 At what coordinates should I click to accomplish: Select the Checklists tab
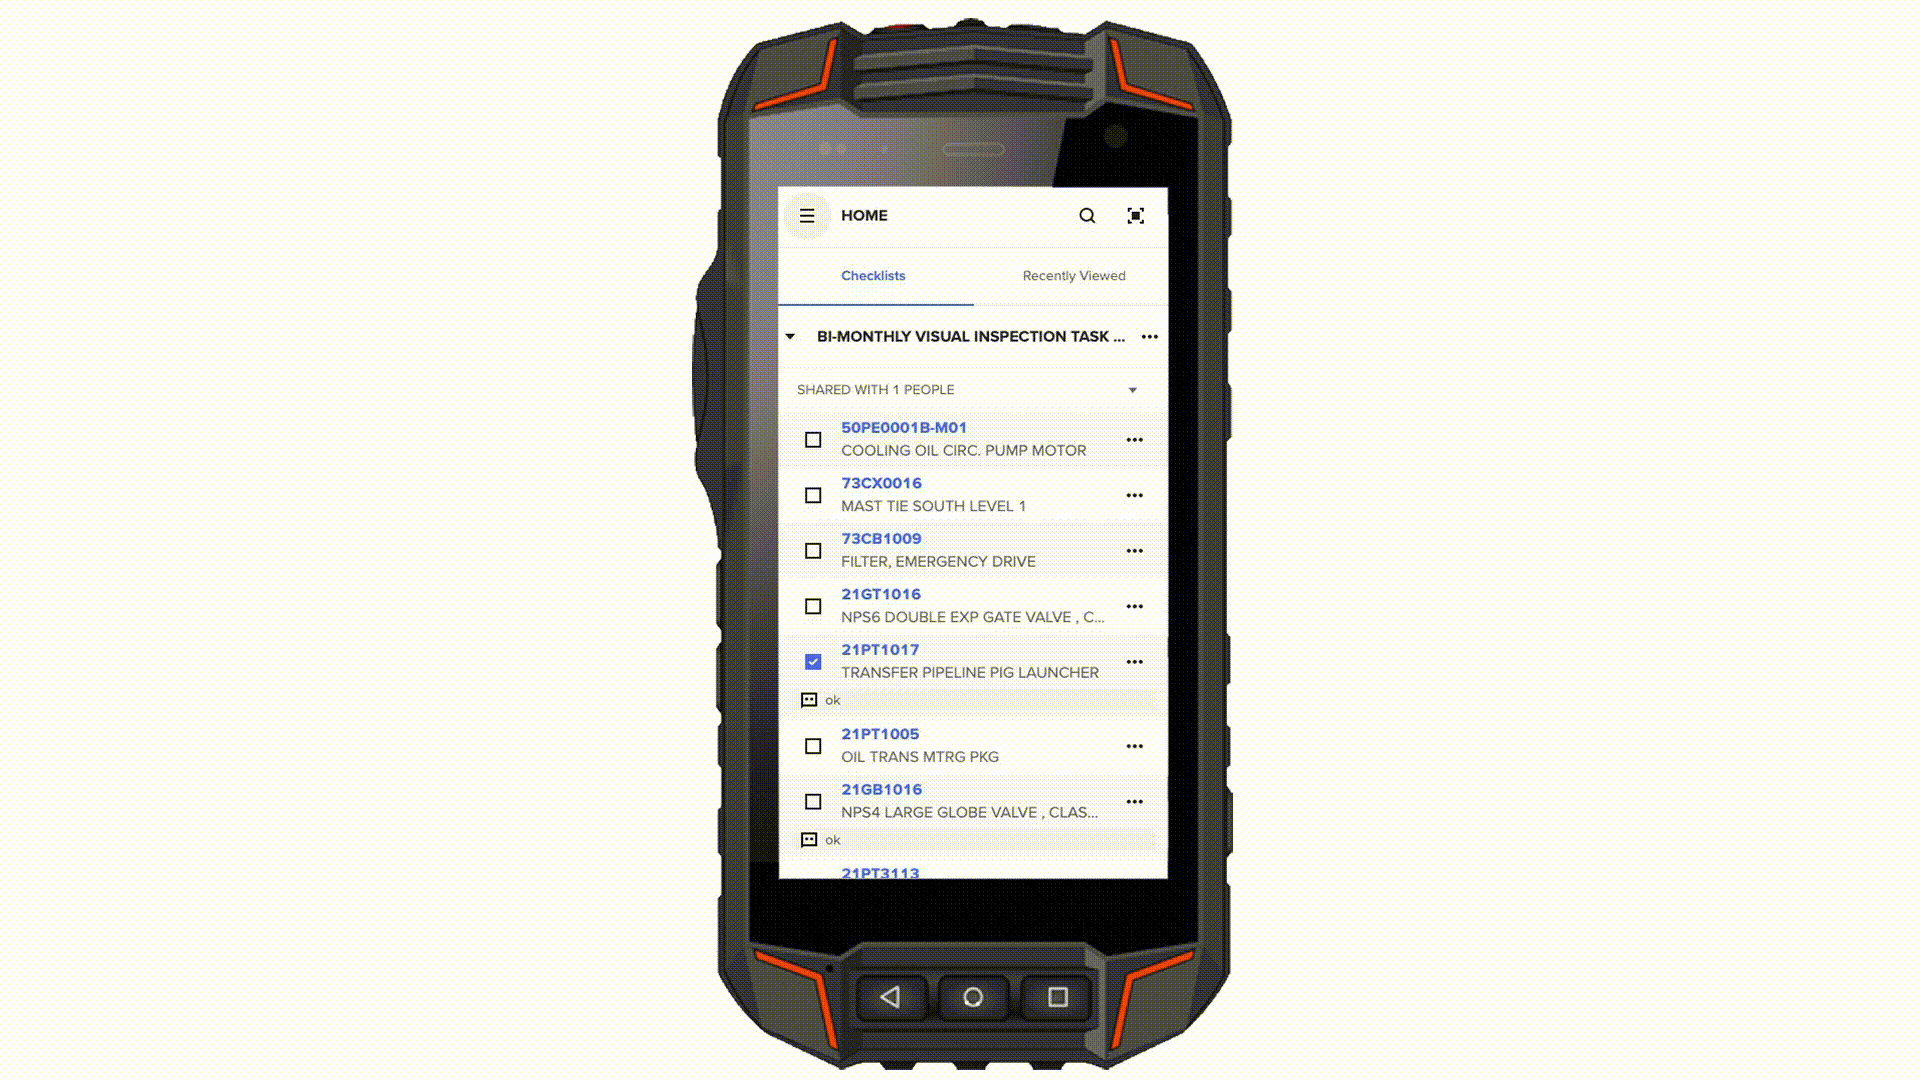(x=873, y=274)
